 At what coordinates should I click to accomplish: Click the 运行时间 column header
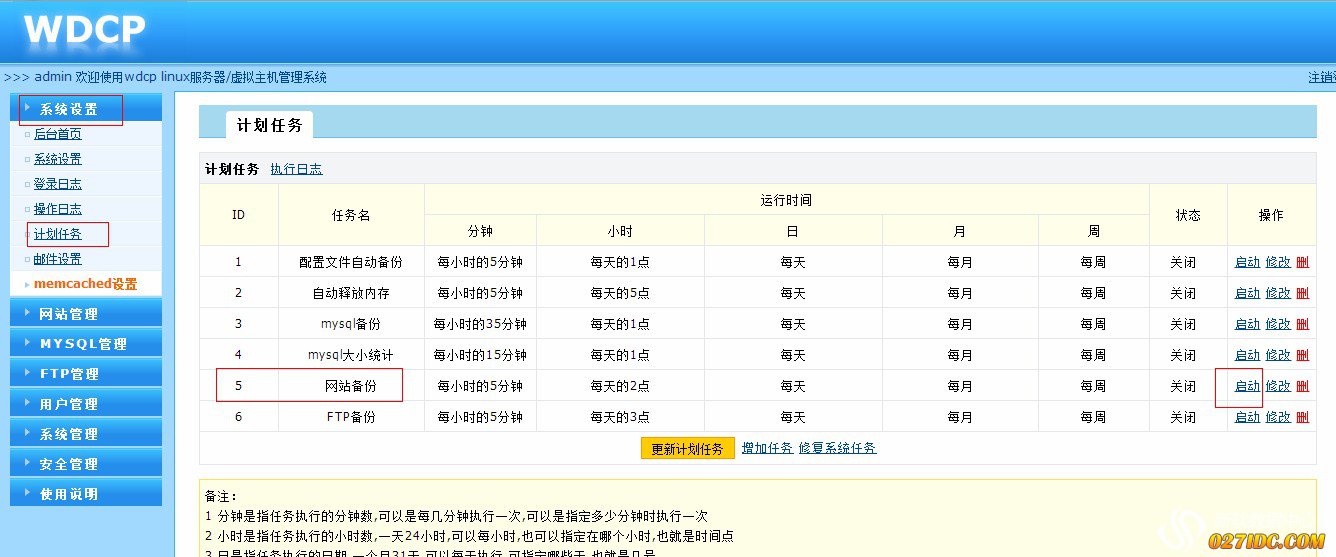coord(786,200)
